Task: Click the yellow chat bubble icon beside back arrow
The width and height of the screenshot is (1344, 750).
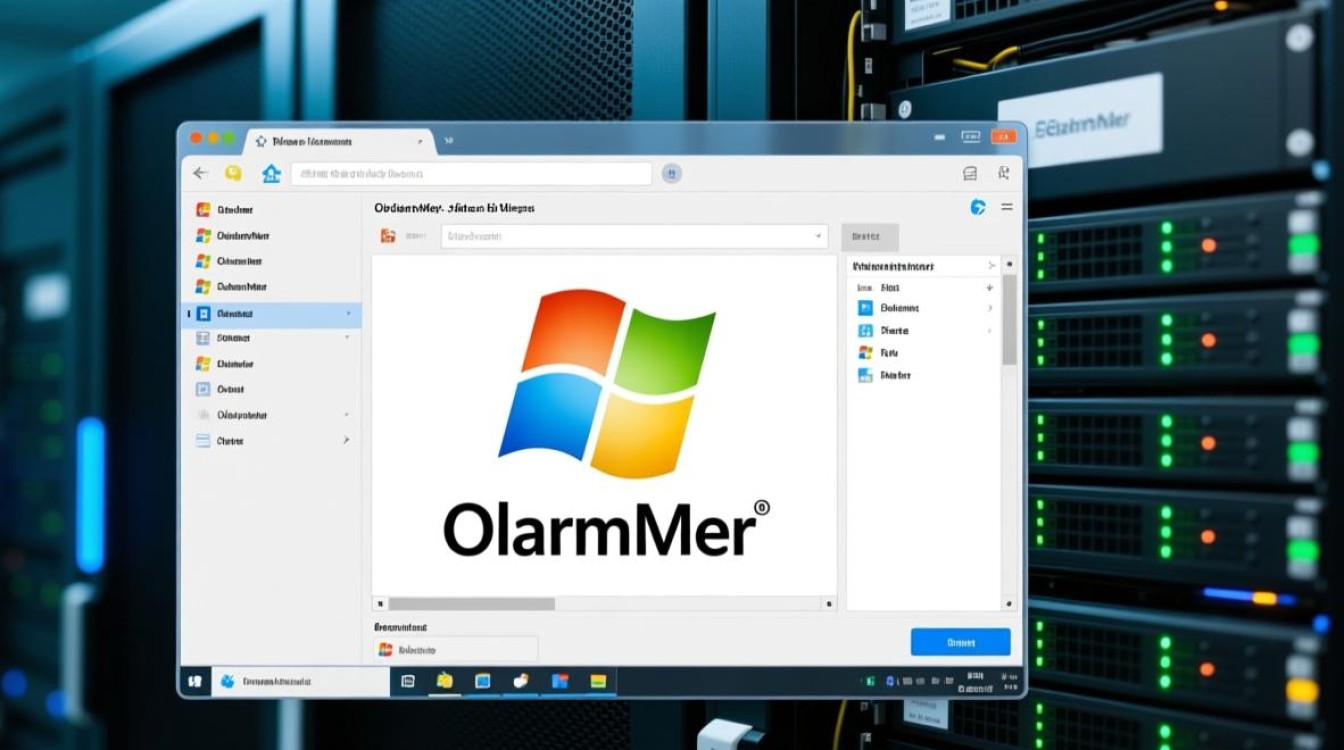Action: tap(234, 173)
